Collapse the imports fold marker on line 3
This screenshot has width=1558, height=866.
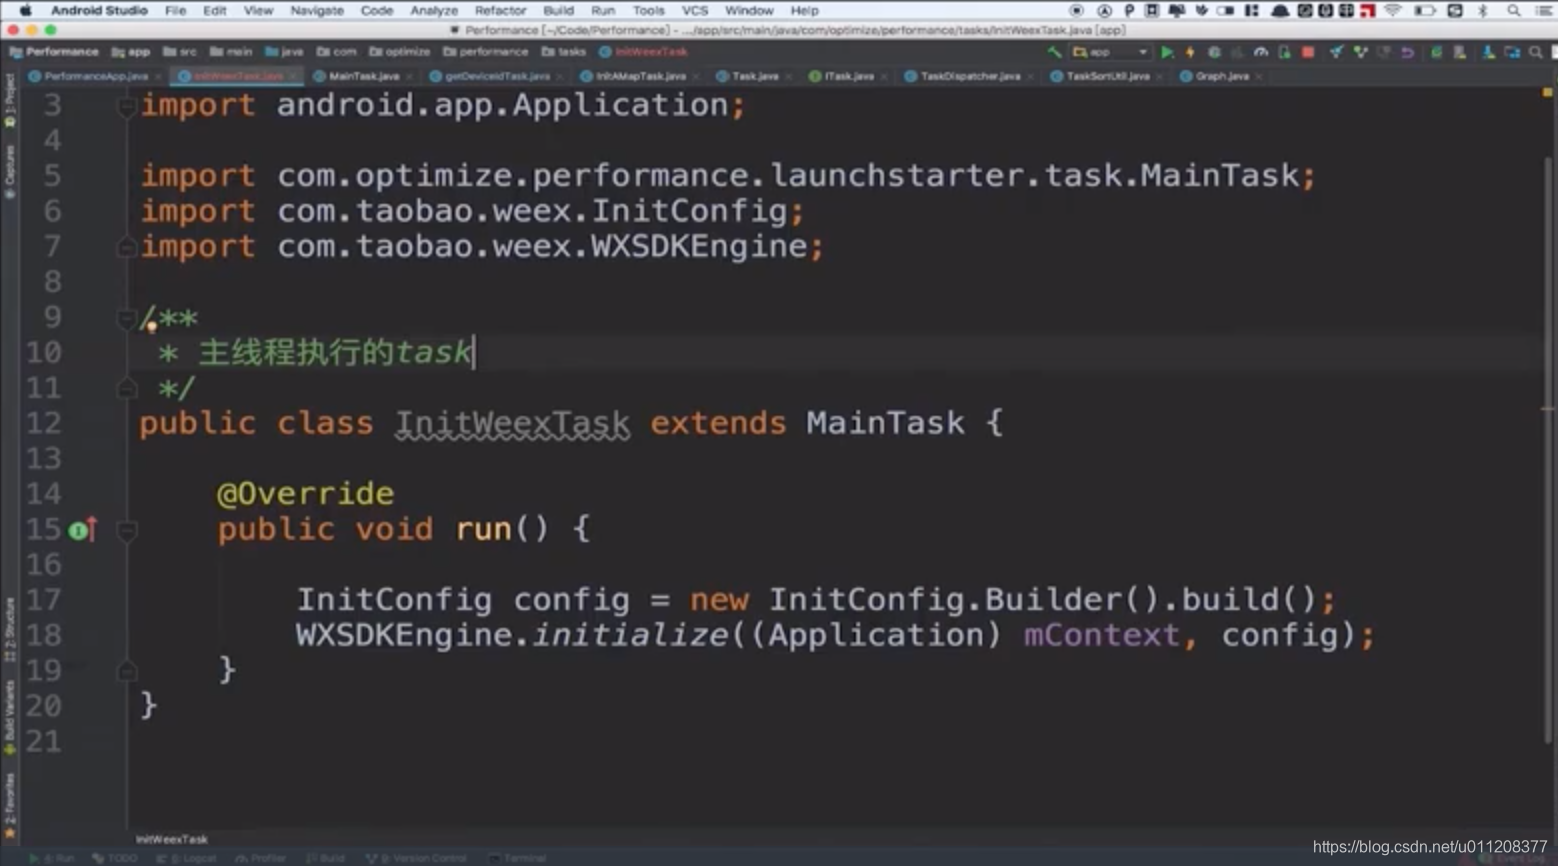(126, 106)
